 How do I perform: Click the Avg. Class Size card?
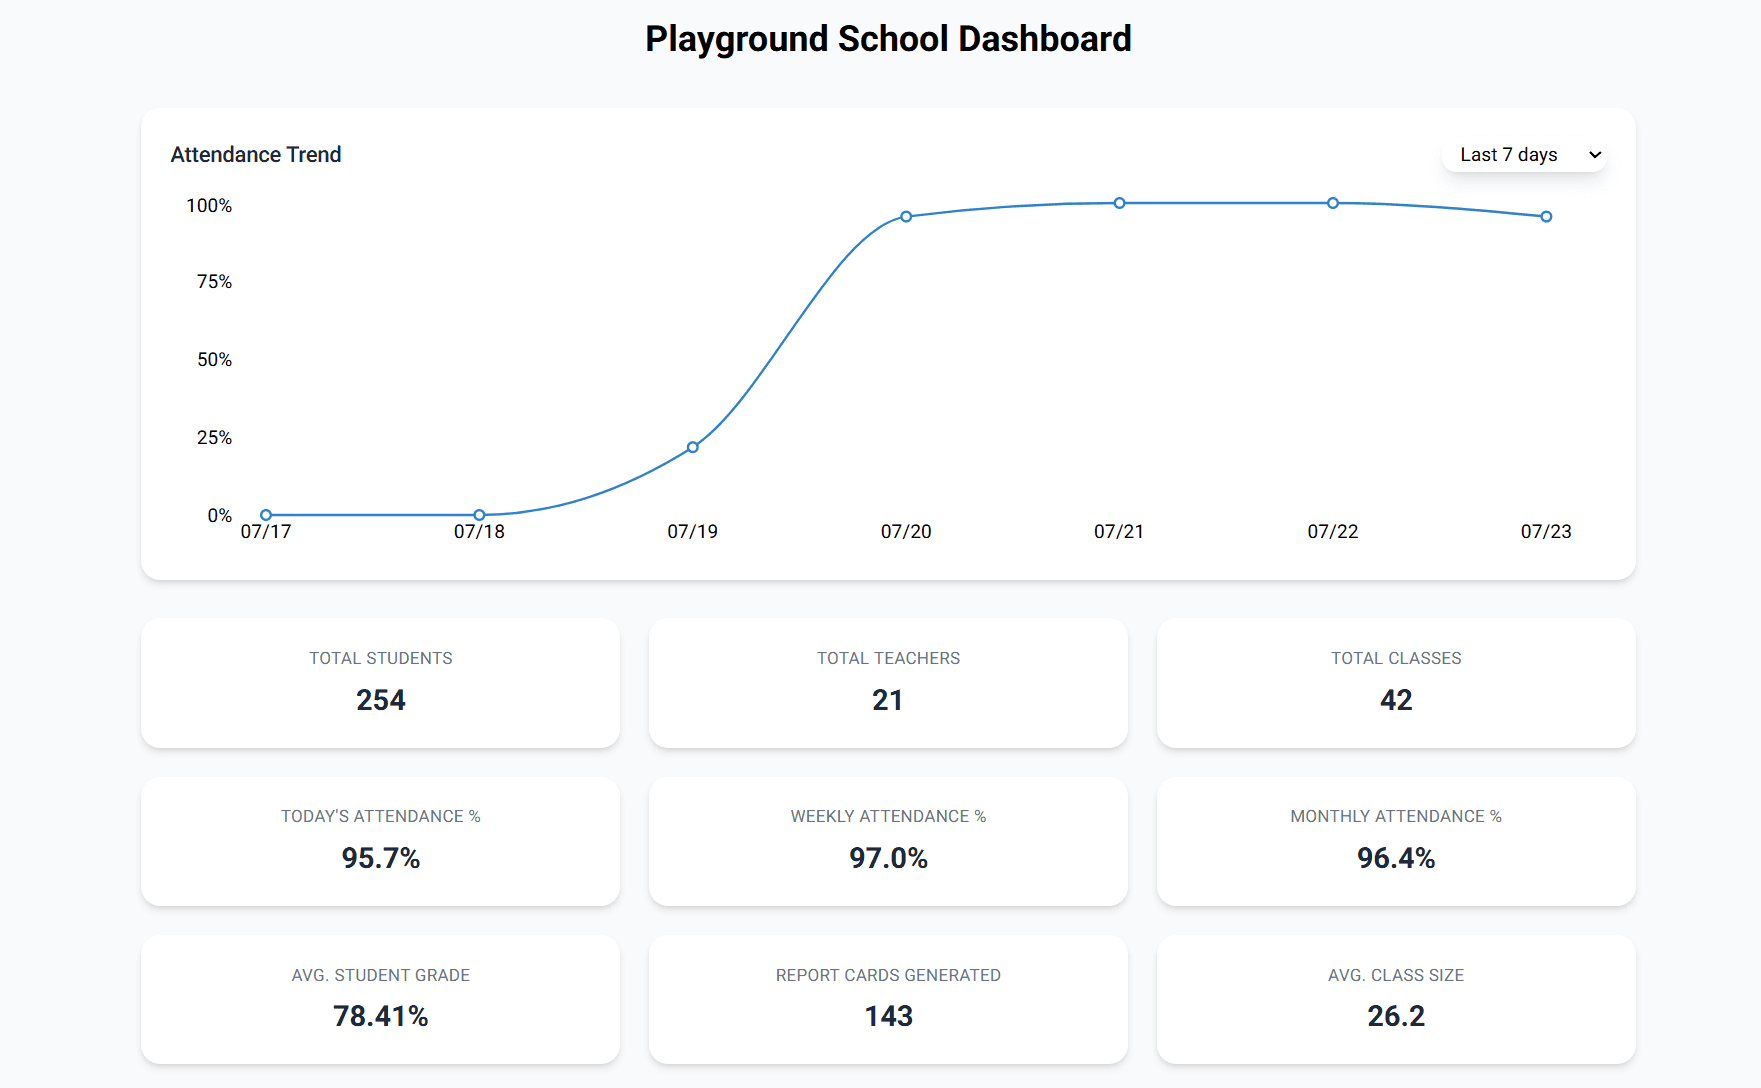[x=1396, y=999]
